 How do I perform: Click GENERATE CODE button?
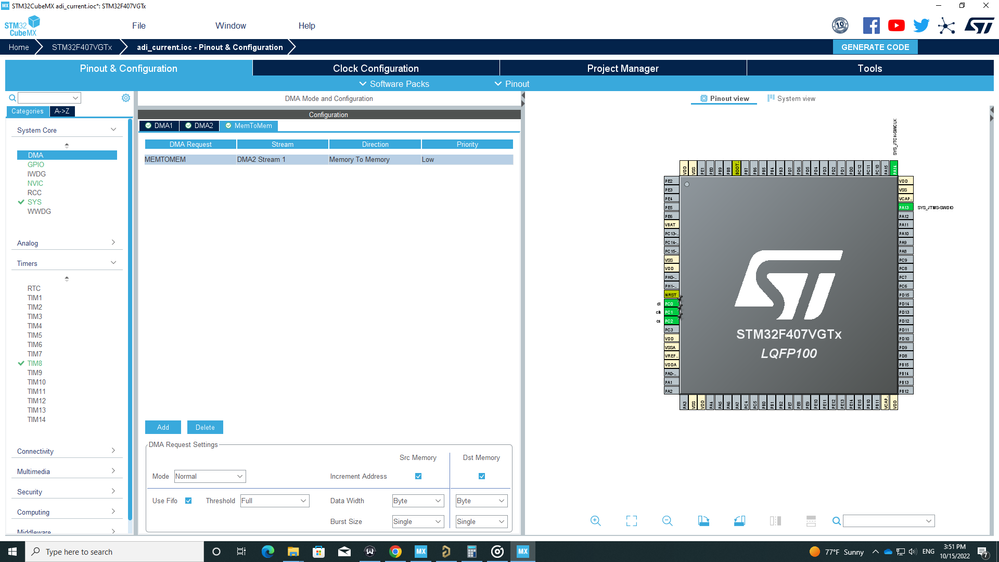(x=875, y=47)
